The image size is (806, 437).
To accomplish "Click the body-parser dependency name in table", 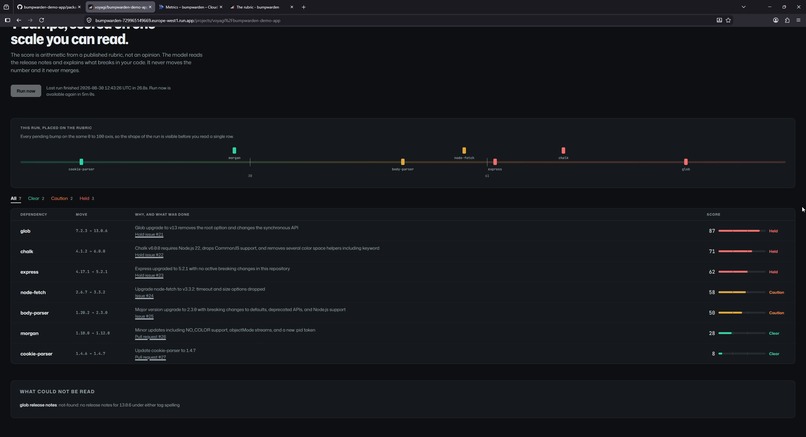I will pyautogui.click(x=34, y=313).
